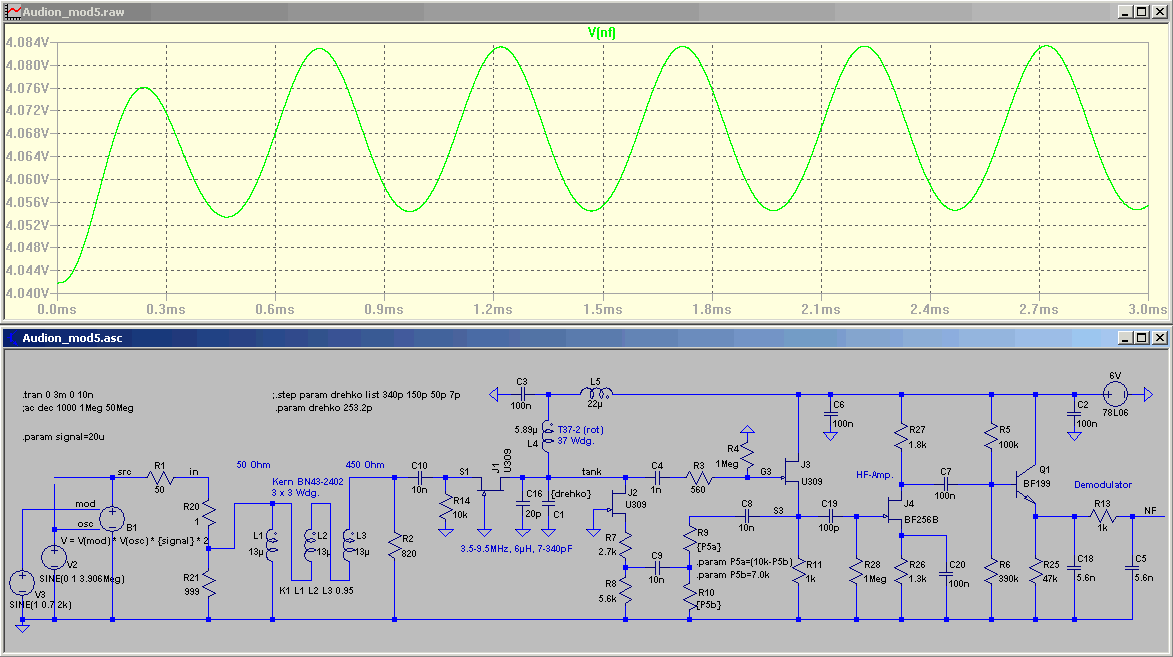Select the C7 100n capacitor symbol
The width and height of the screenshot is (1173, 657).
point(946,484)
